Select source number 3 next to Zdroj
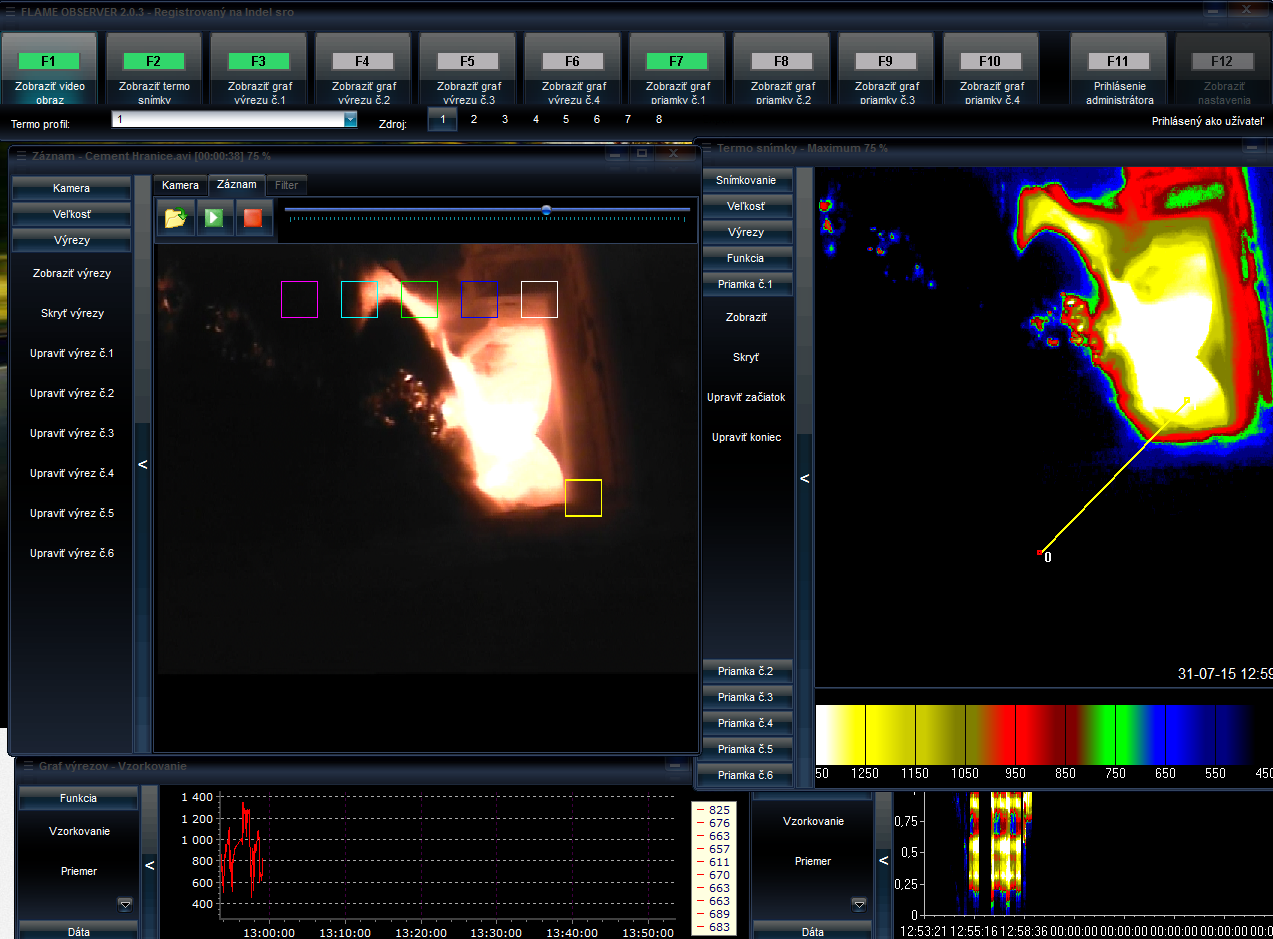 pyautogui.click(x=505, y=119)
